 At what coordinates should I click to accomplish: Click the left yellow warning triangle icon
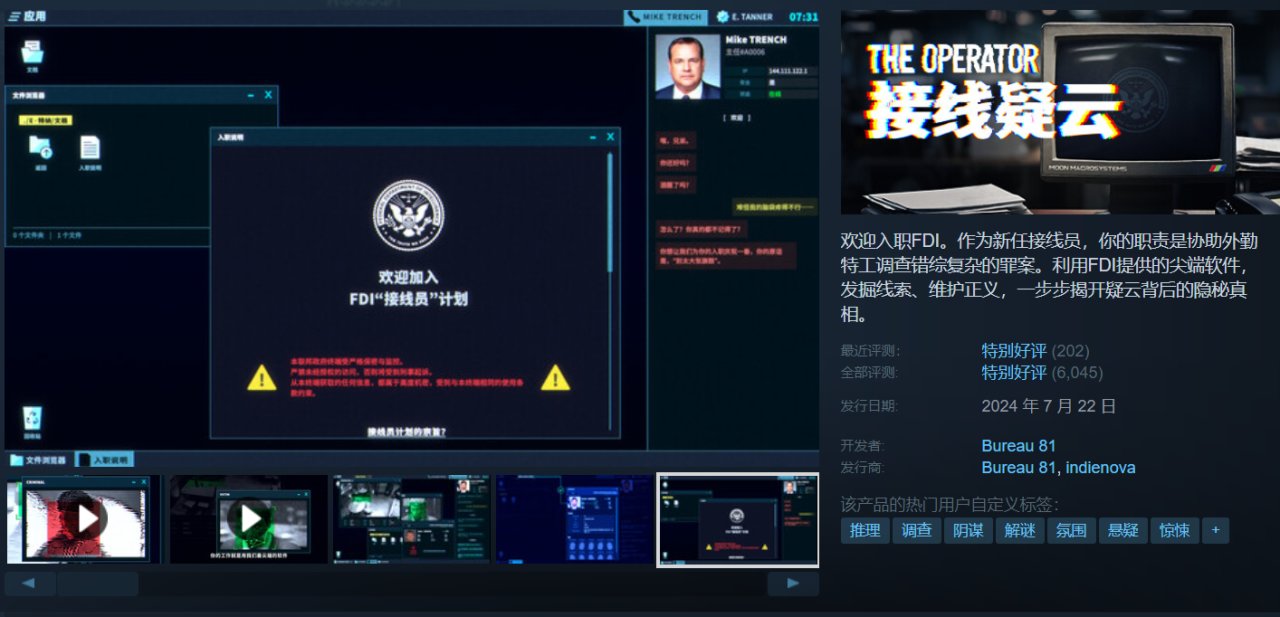[x=262, y=377]
